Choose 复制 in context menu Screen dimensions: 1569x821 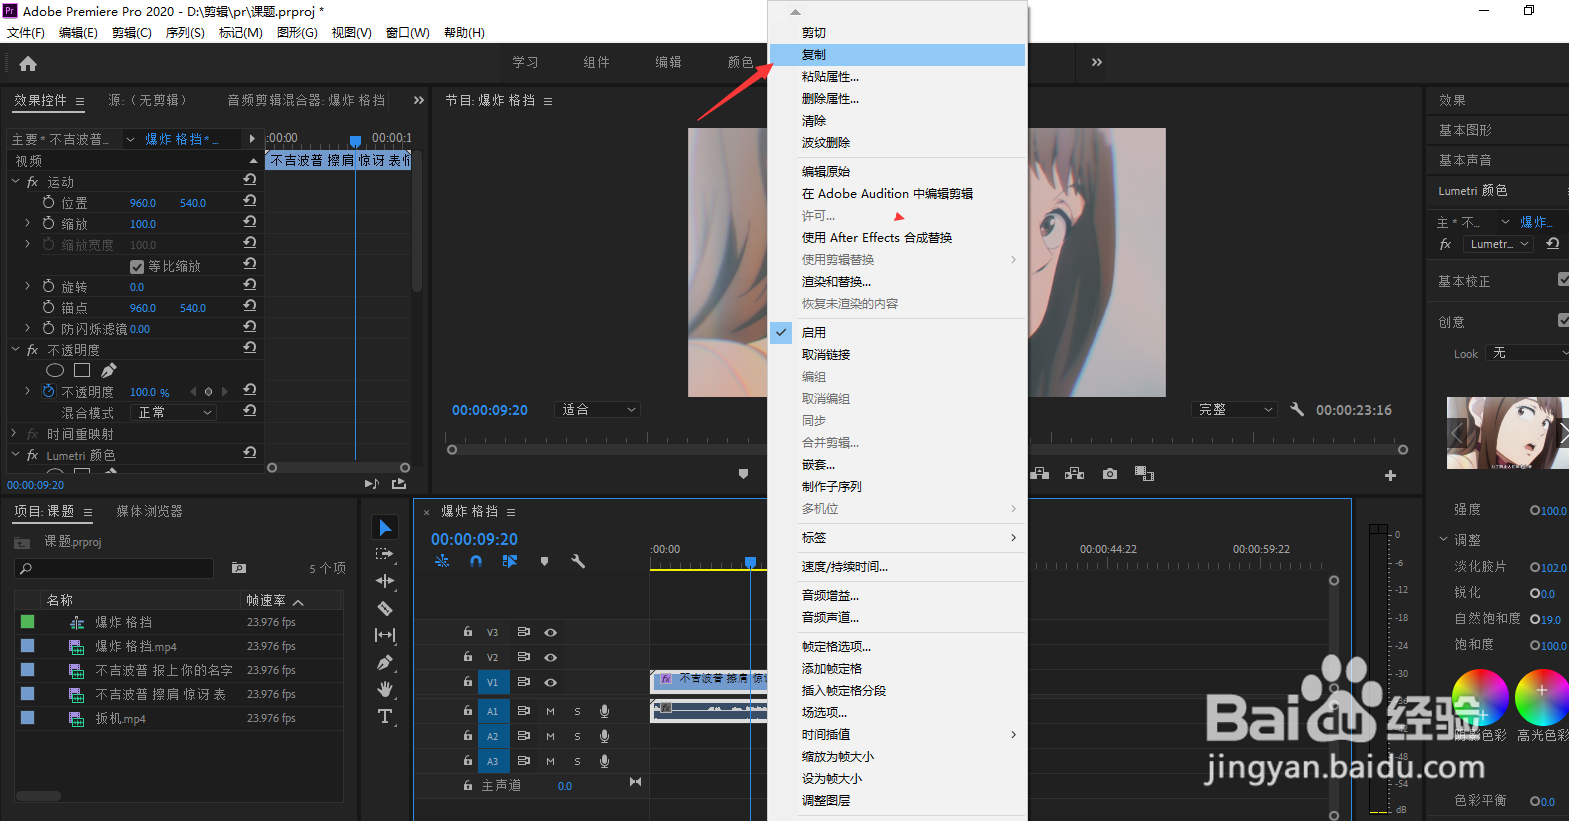pos(897,55)
